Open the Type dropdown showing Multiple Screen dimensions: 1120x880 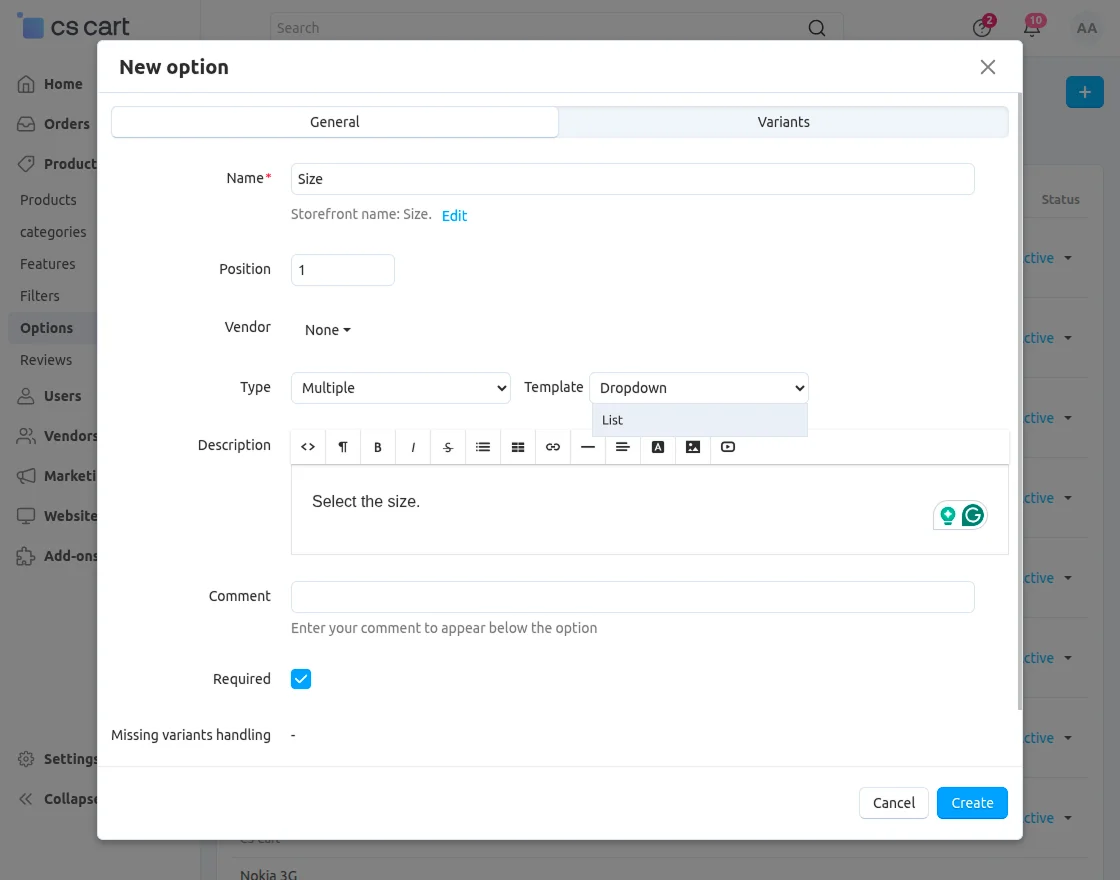tap(400, 387)
